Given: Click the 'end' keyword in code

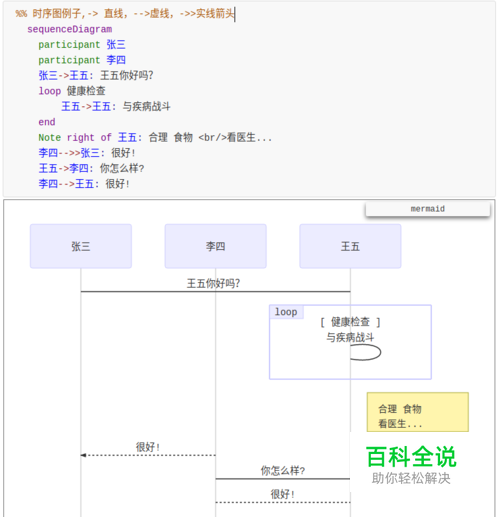Looking at the screenshot, I should pyautogui.click(x=47, y=122).
